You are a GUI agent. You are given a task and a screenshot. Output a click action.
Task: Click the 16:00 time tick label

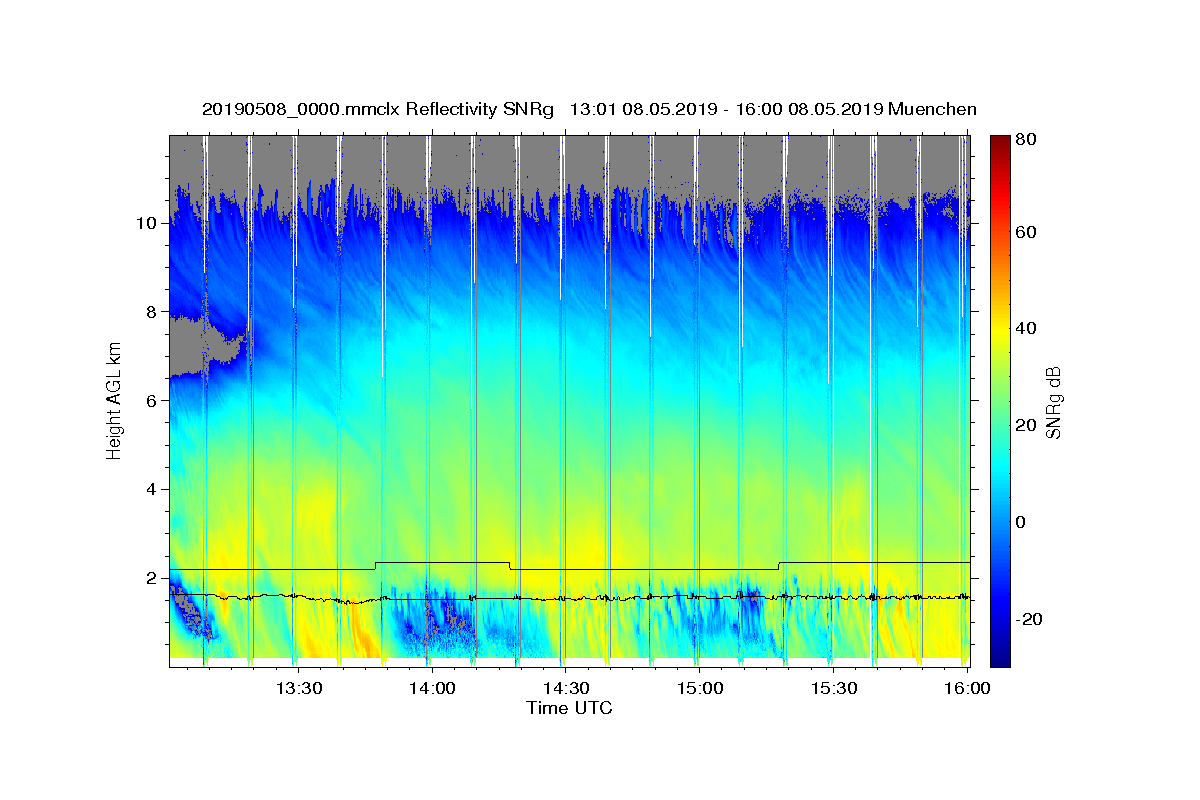[x=966, y=688]
